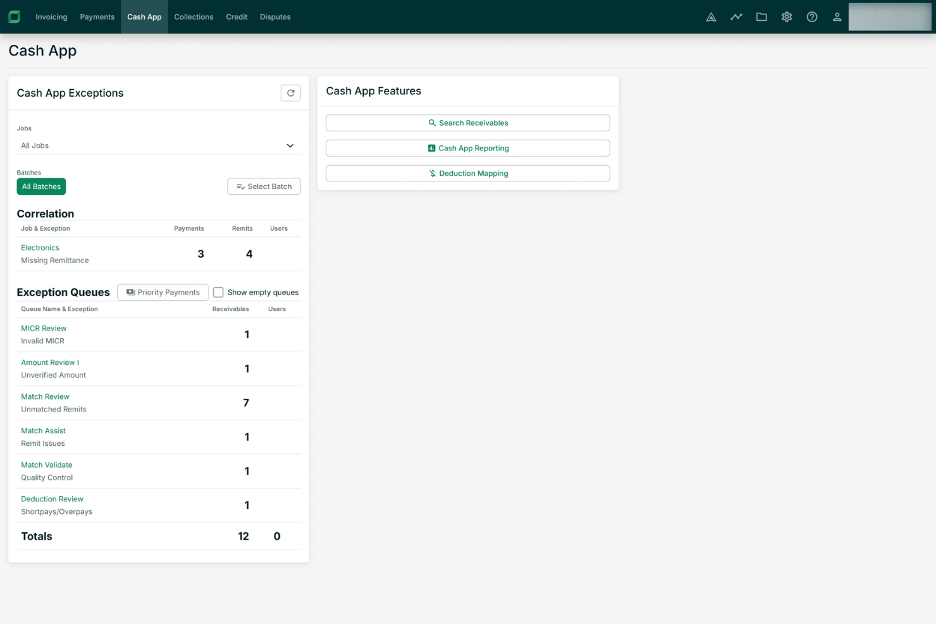Click the Quality Control exception text

[47, 478]
